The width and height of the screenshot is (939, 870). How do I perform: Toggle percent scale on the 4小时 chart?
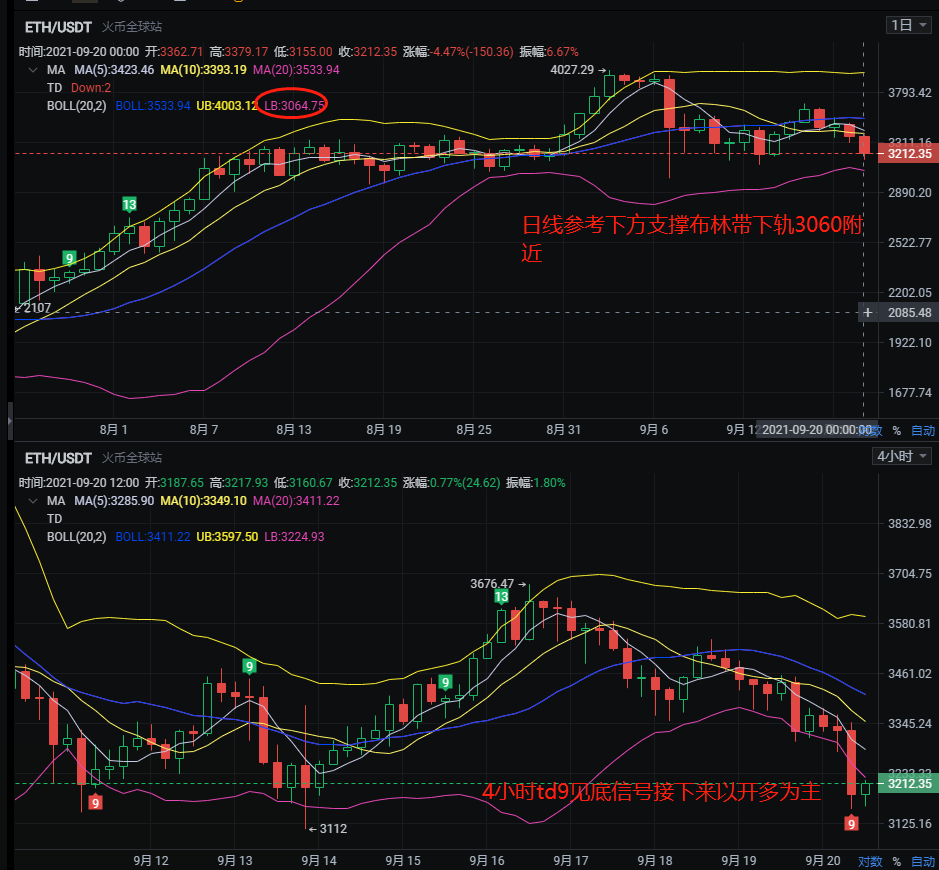pyautogui.click(x=896, y=862)
